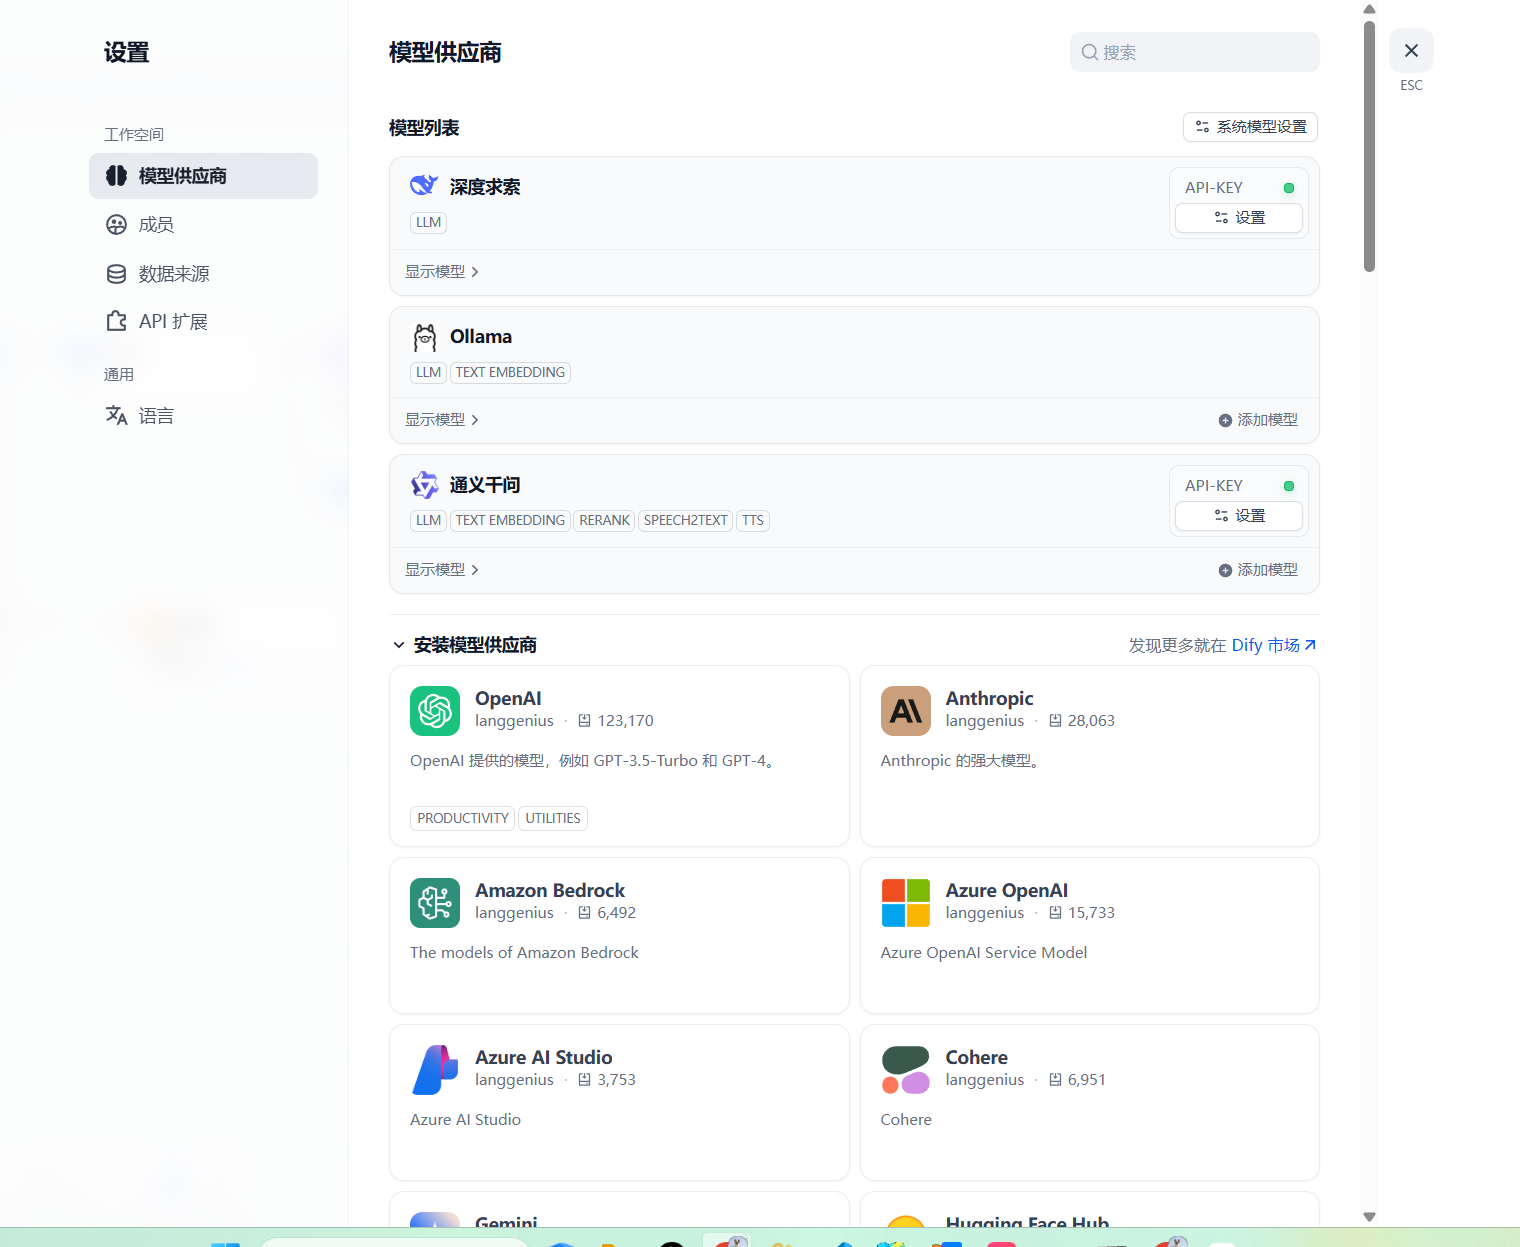Viewport: 1520px width, 1247px height.
Task: Click the LLM tag under 深度求索
Action: tap(428, 223)
